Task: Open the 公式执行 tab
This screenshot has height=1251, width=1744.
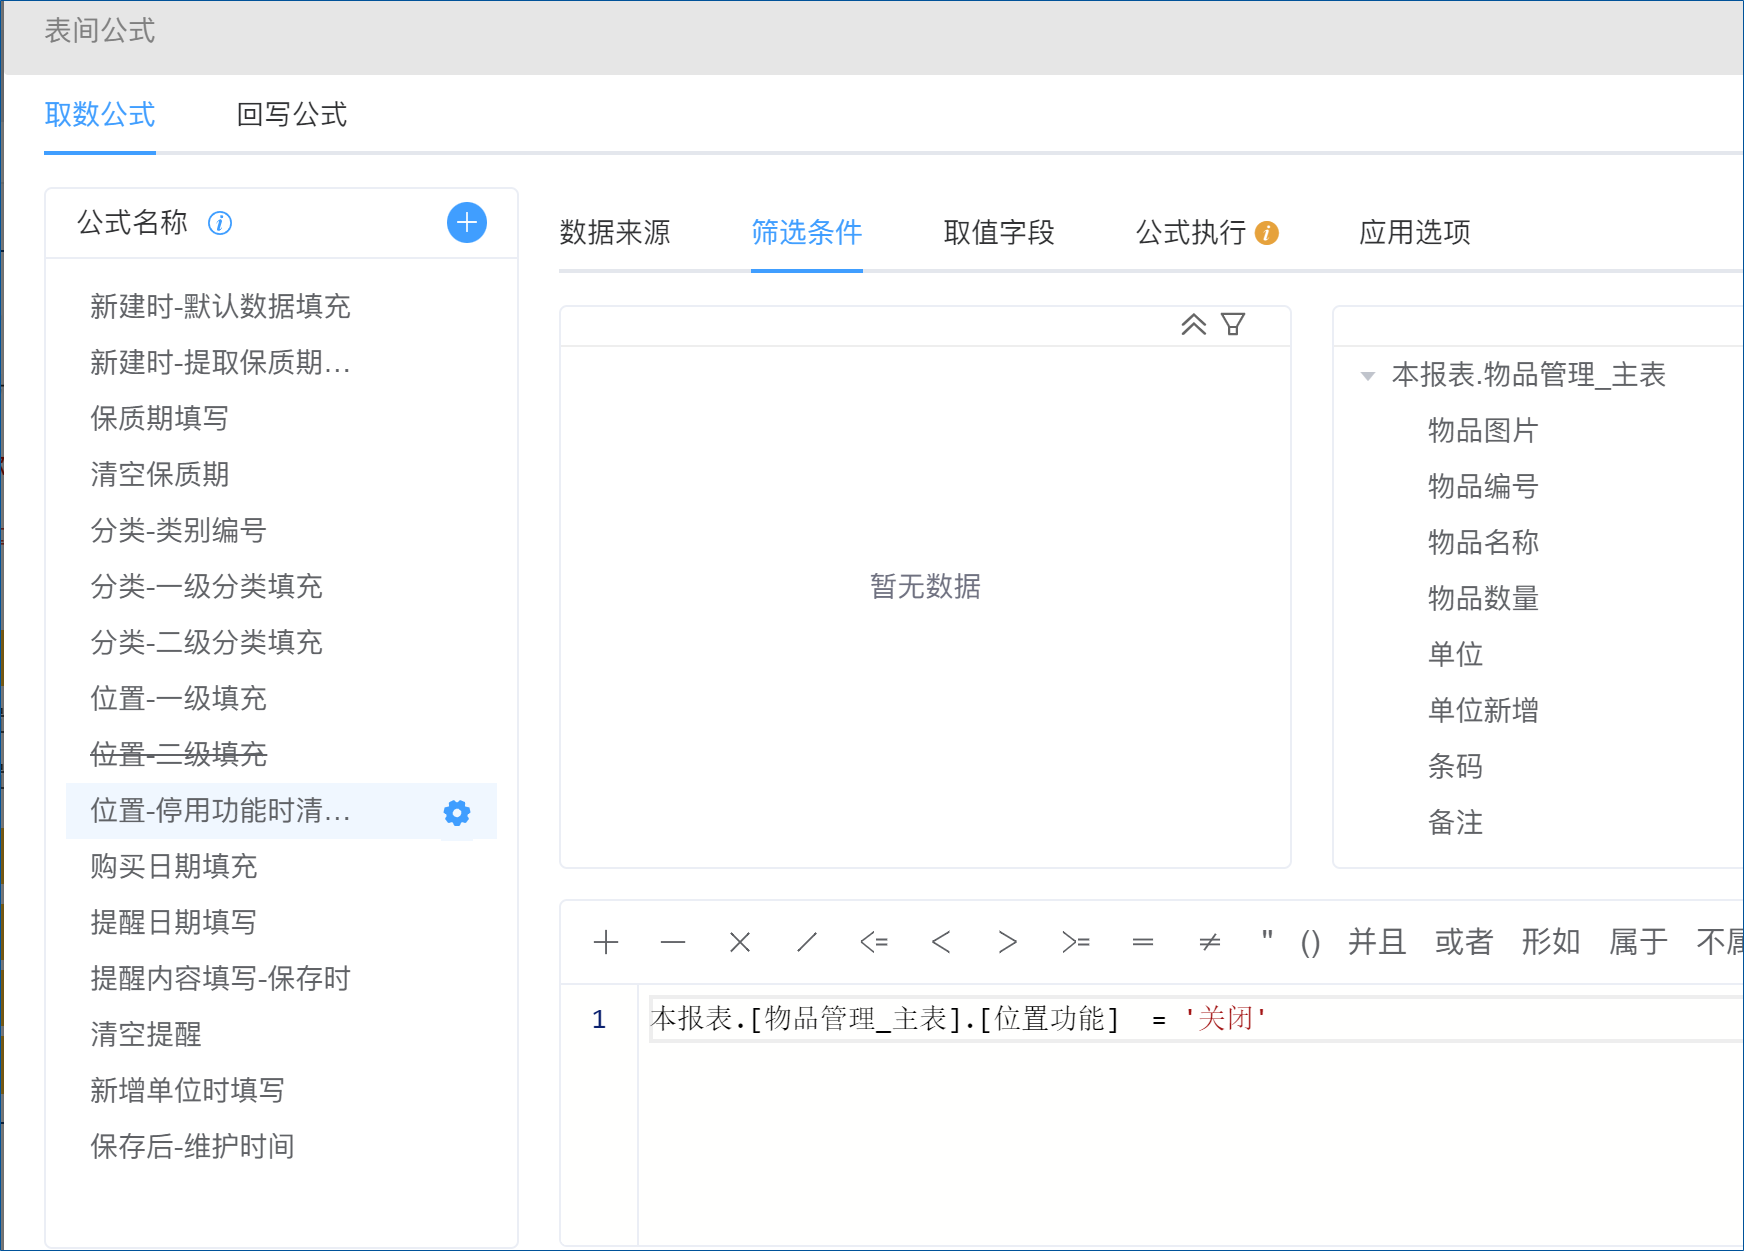Action: (1191, 232)
